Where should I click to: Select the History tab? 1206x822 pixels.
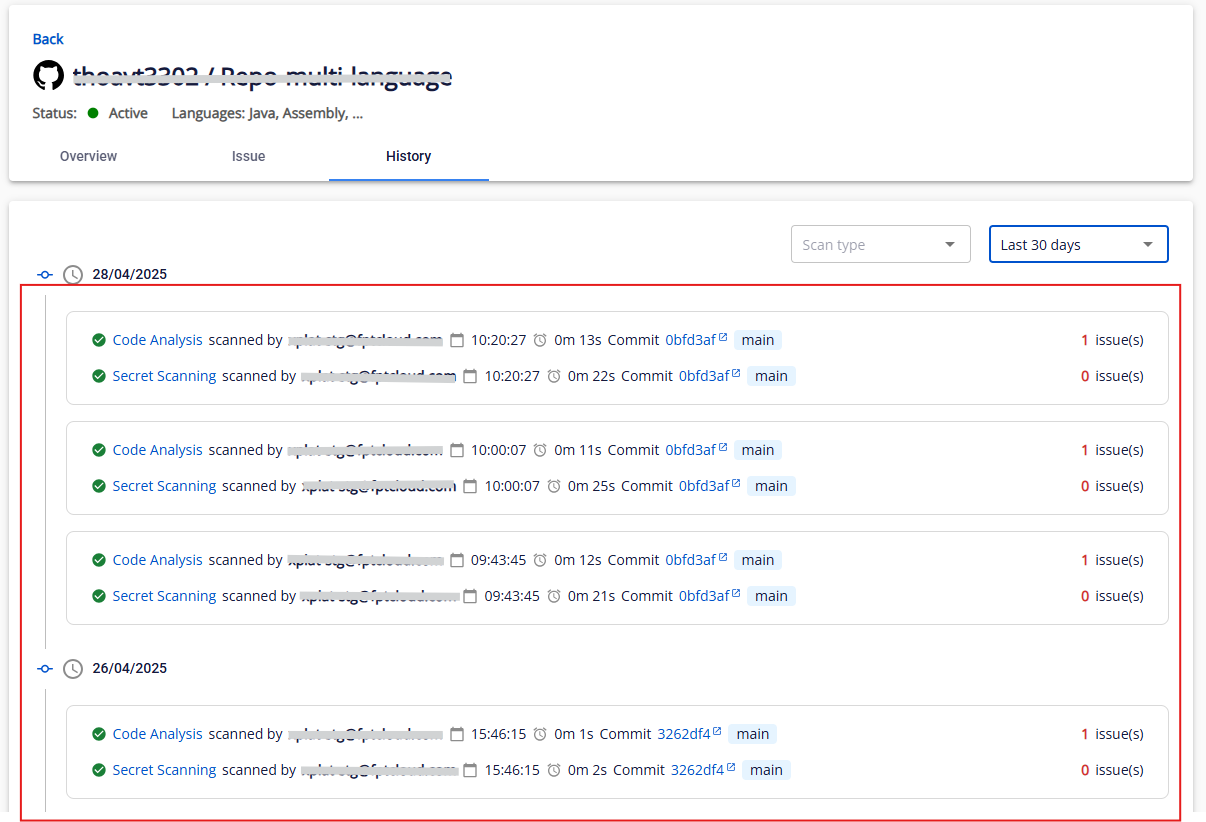(x=408, y=156)
